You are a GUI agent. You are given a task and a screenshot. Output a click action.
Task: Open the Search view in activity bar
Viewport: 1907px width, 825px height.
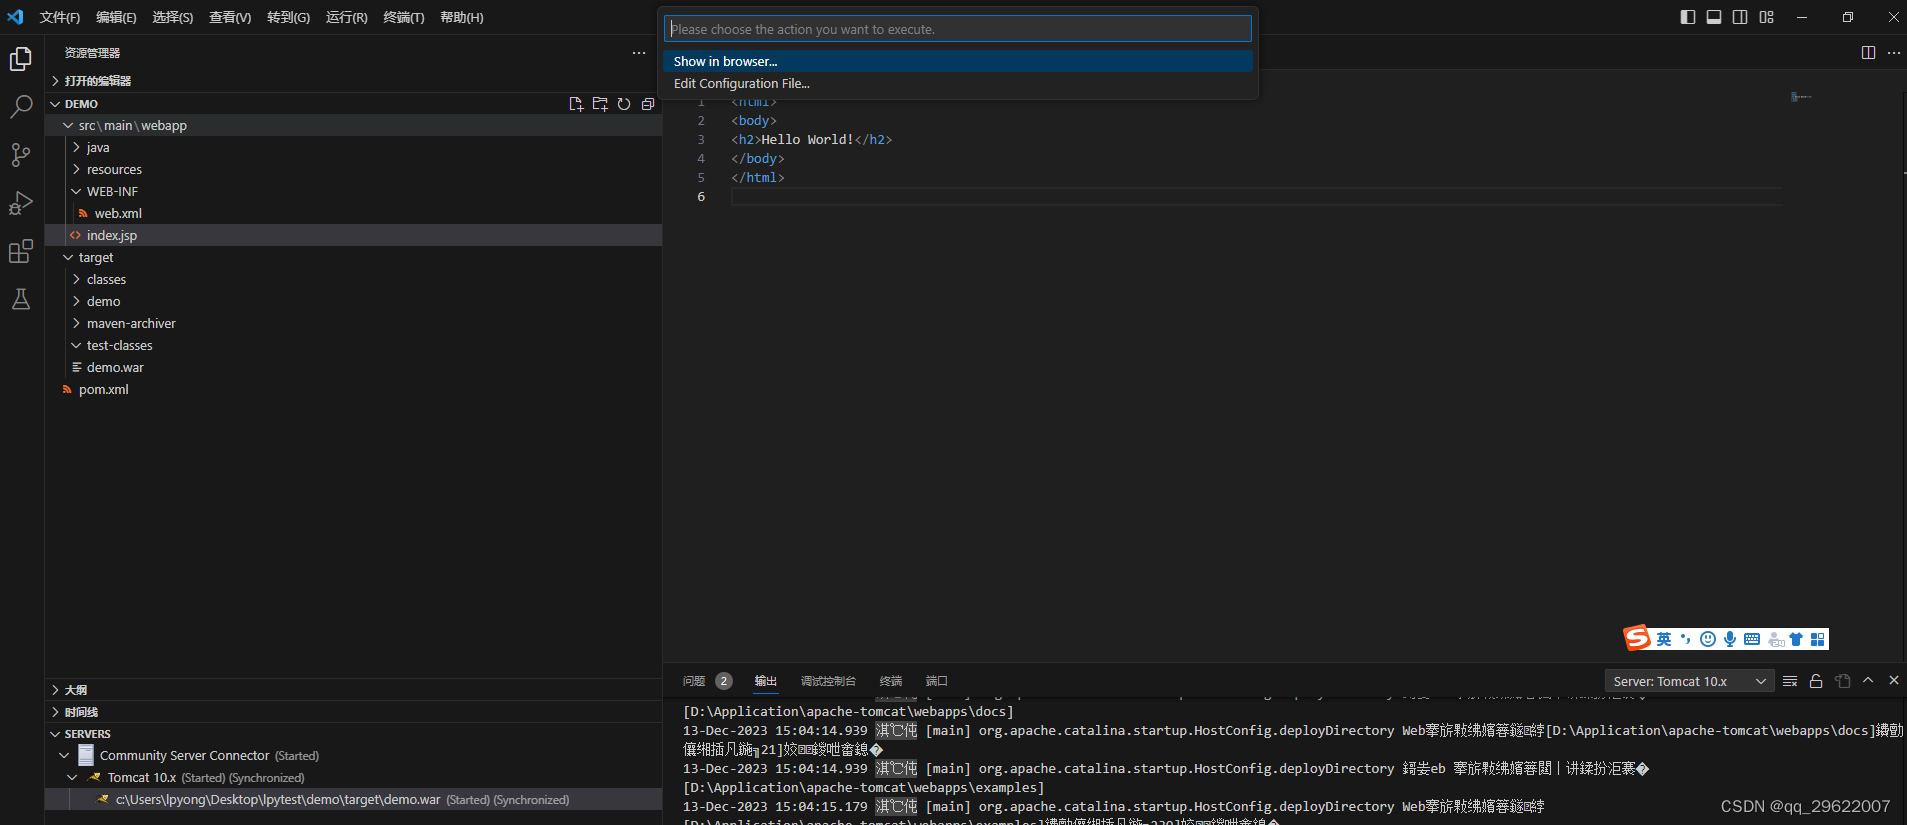pos(21,107)
